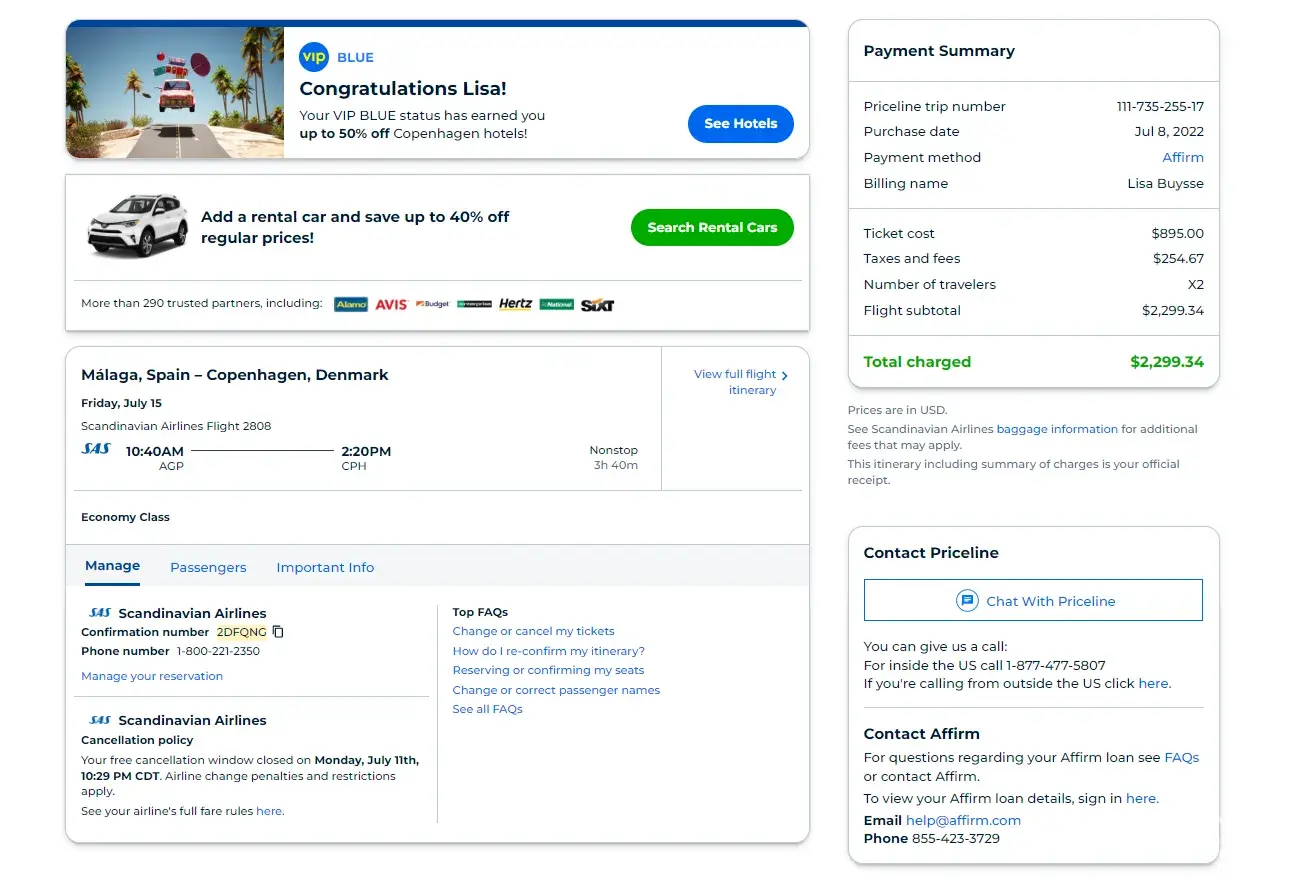Open the Important Info tab
Image resolution: width=1313 pixels, height=878 pixels.
[325, 567]
